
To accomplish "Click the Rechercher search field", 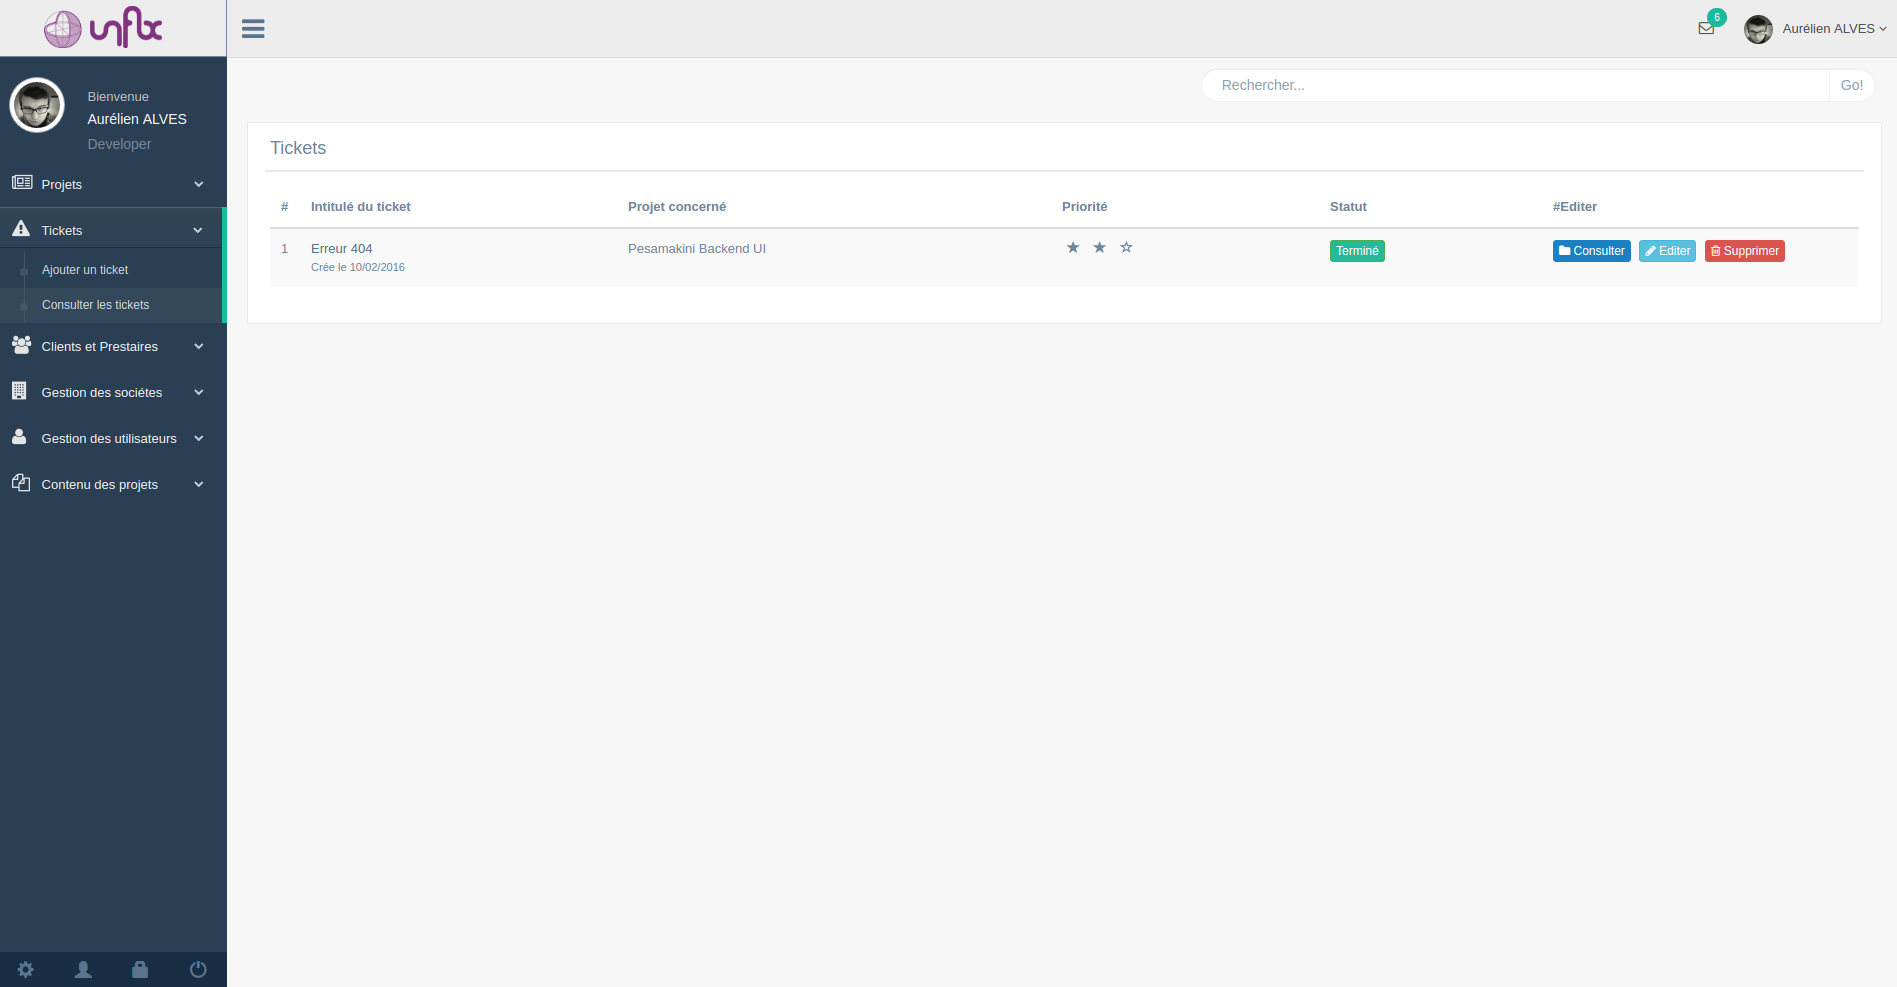I will pos(1515,85).
